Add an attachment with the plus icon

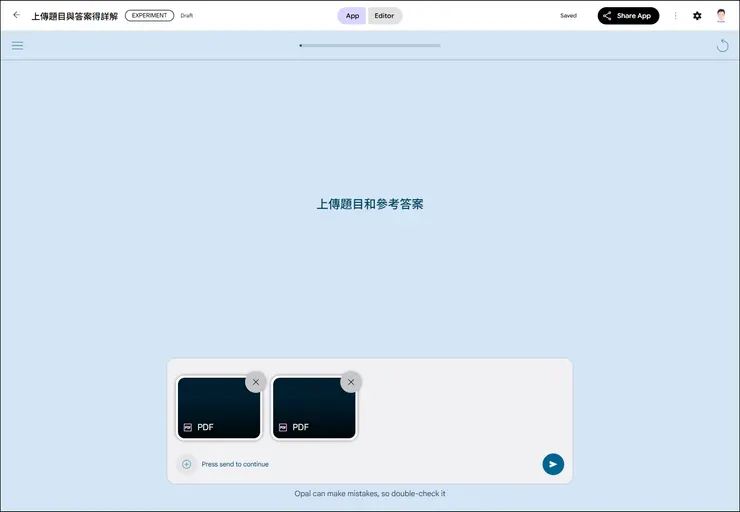[186, 464]
